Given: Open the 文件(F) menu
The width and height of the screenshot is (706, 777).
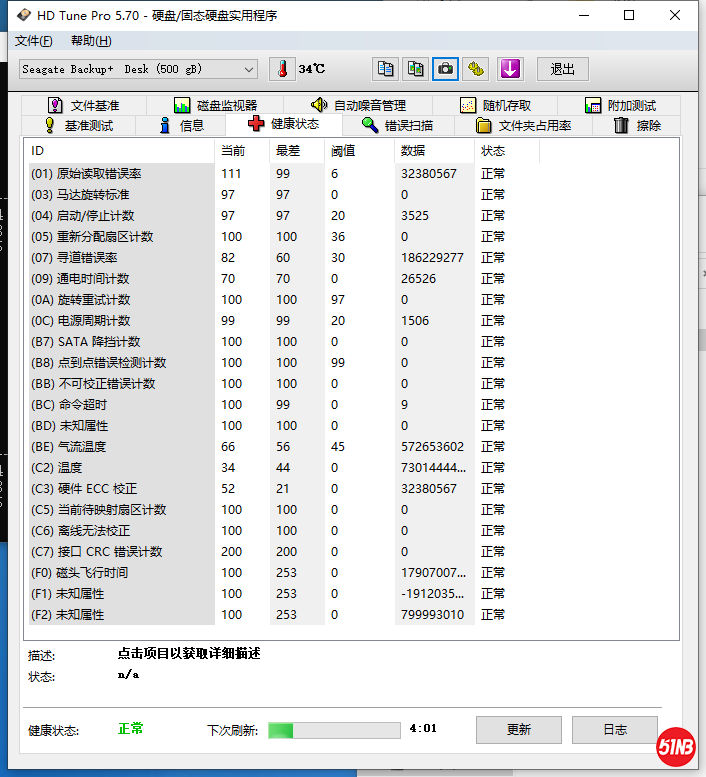Looking at the screenshot, I should click(33, 41).
